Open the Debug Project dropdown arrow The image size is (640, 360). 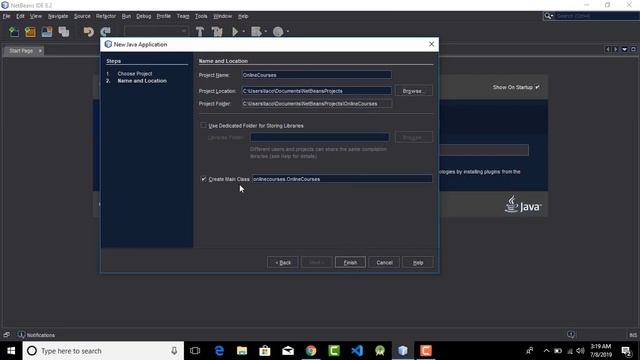[266, 31]
